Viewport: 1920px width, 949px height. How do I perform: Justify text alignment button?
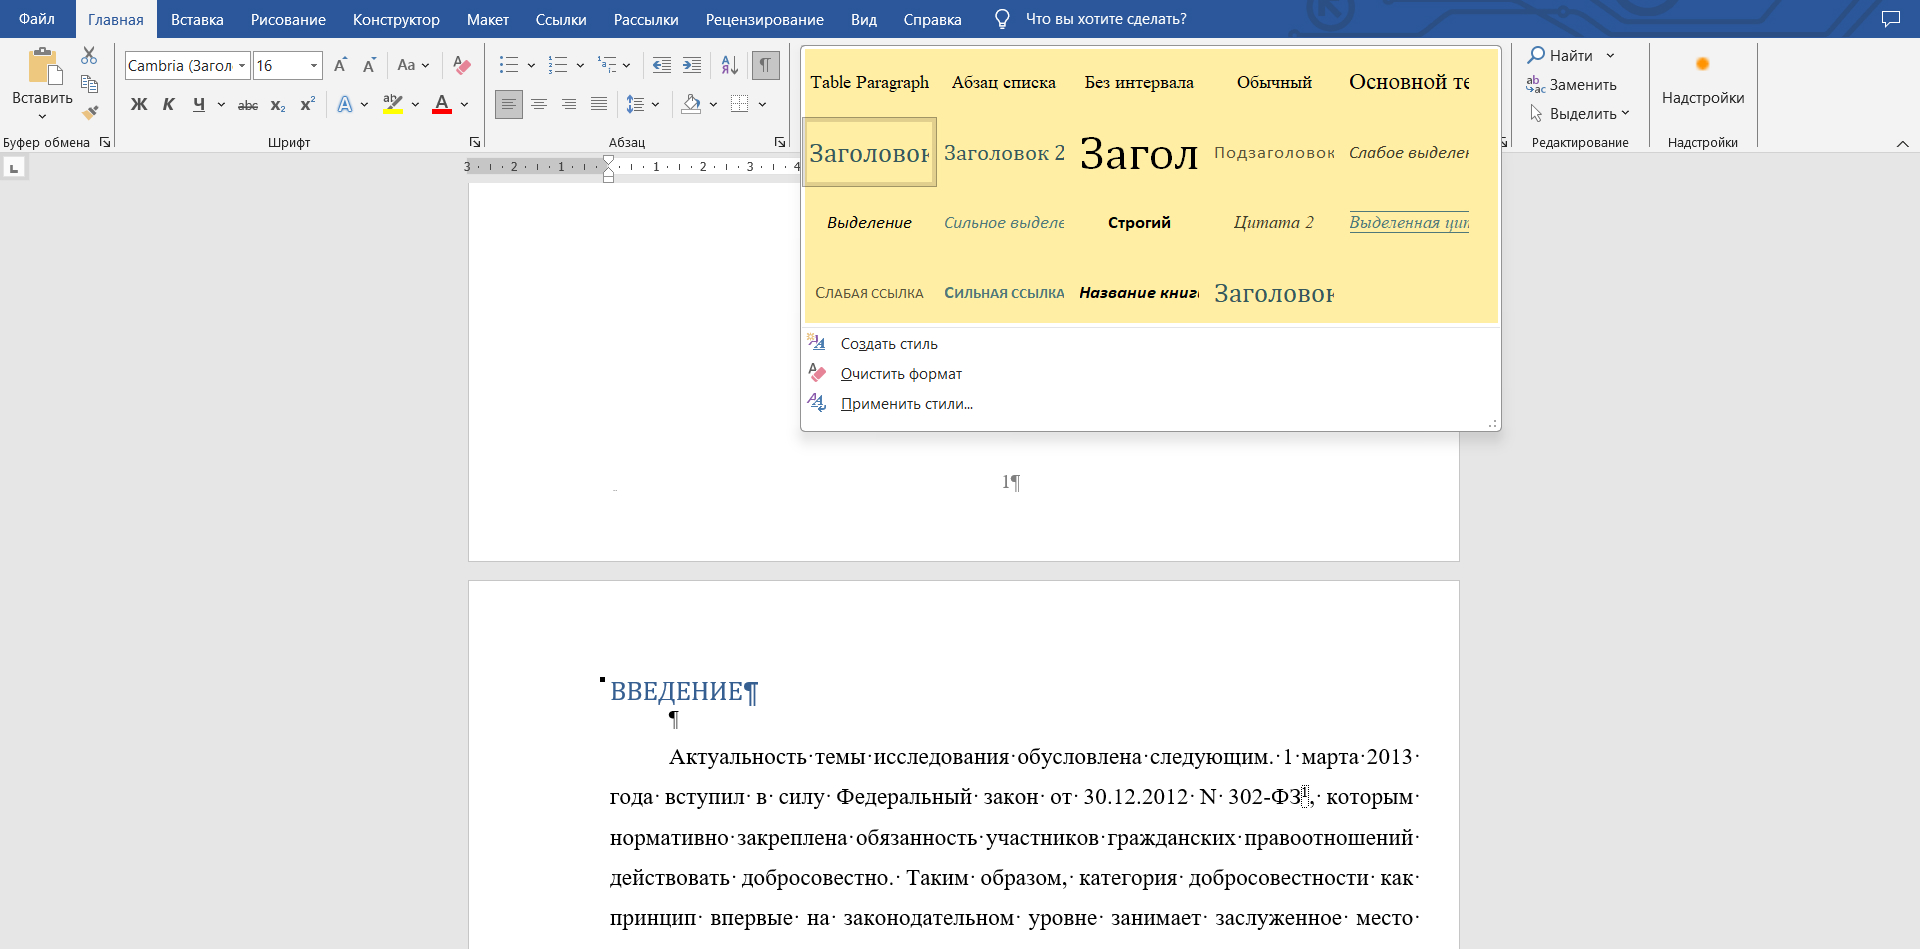(599, 105)
